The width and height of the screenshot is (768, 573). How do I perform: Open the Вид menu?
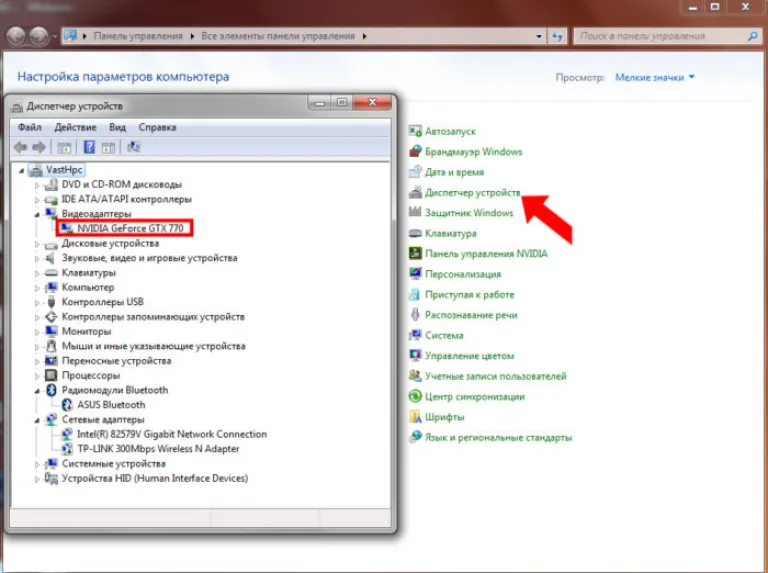coord(118,127)
